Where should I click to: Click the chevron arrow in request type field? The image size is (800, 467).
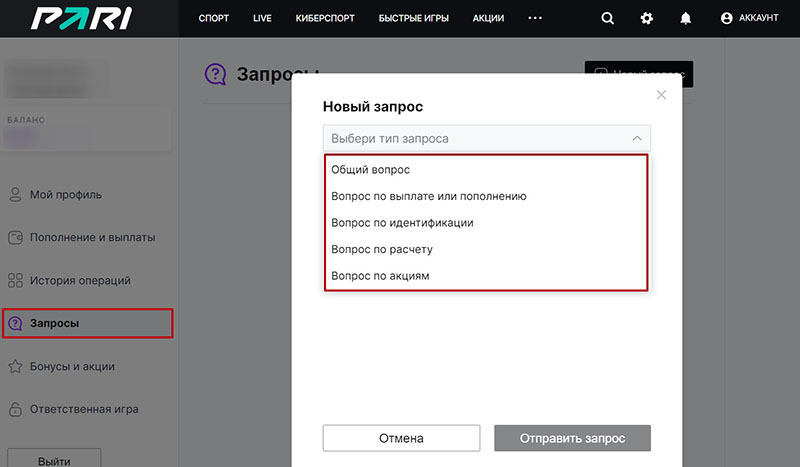pos(637,138)
